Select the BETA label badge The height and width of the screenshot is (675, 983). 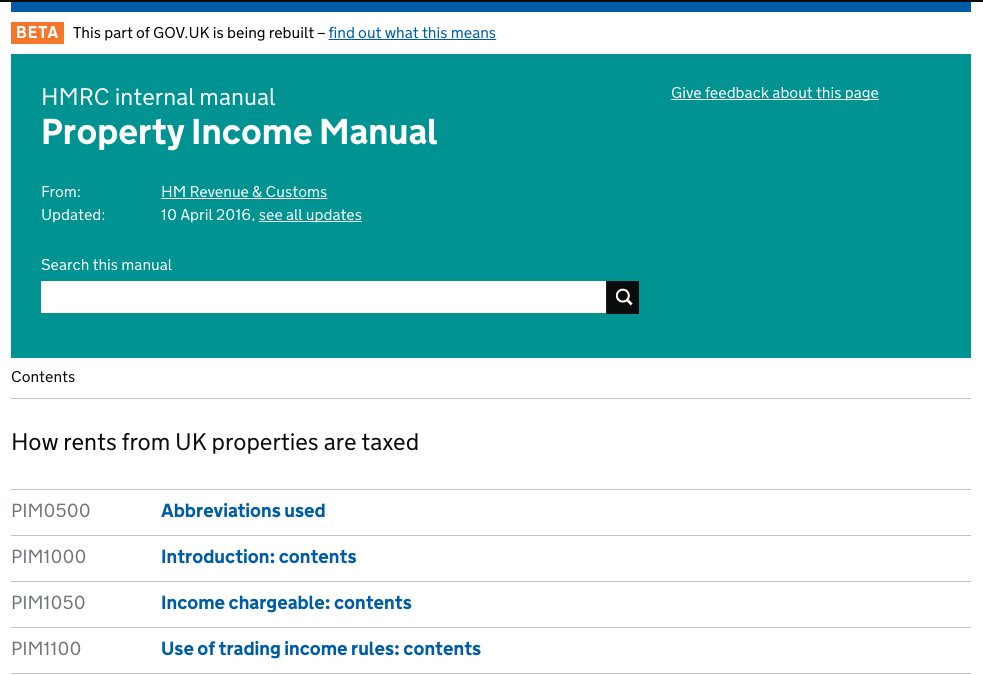point(38,33)
